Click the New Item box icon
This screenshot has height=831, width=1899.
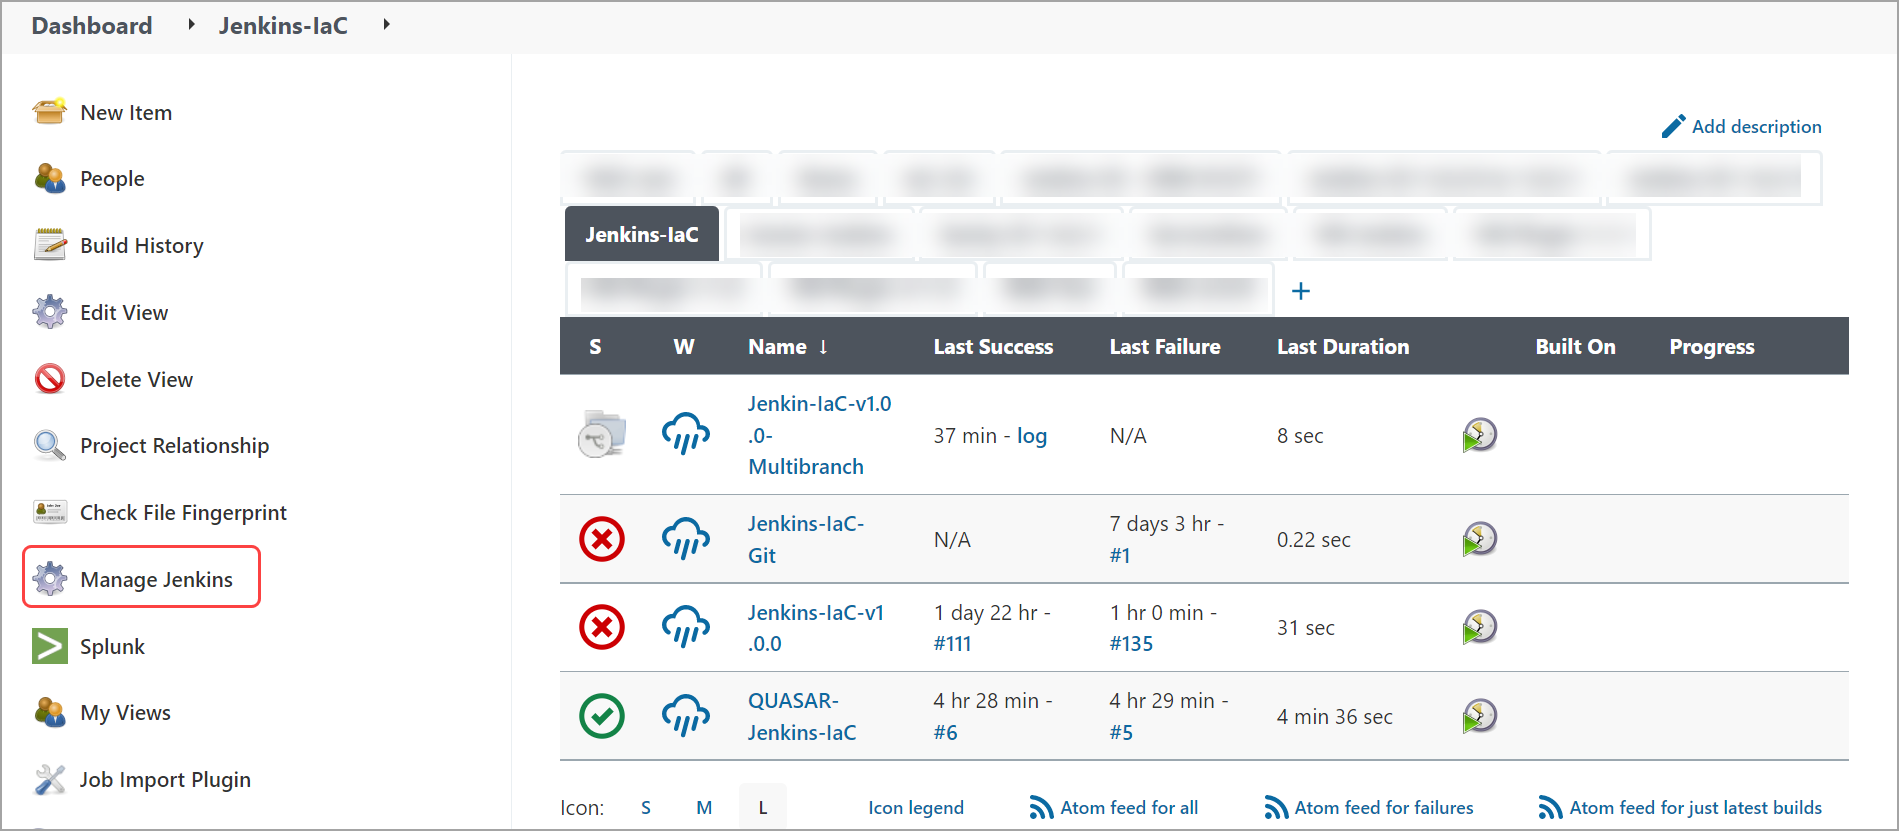pos(50,112)
